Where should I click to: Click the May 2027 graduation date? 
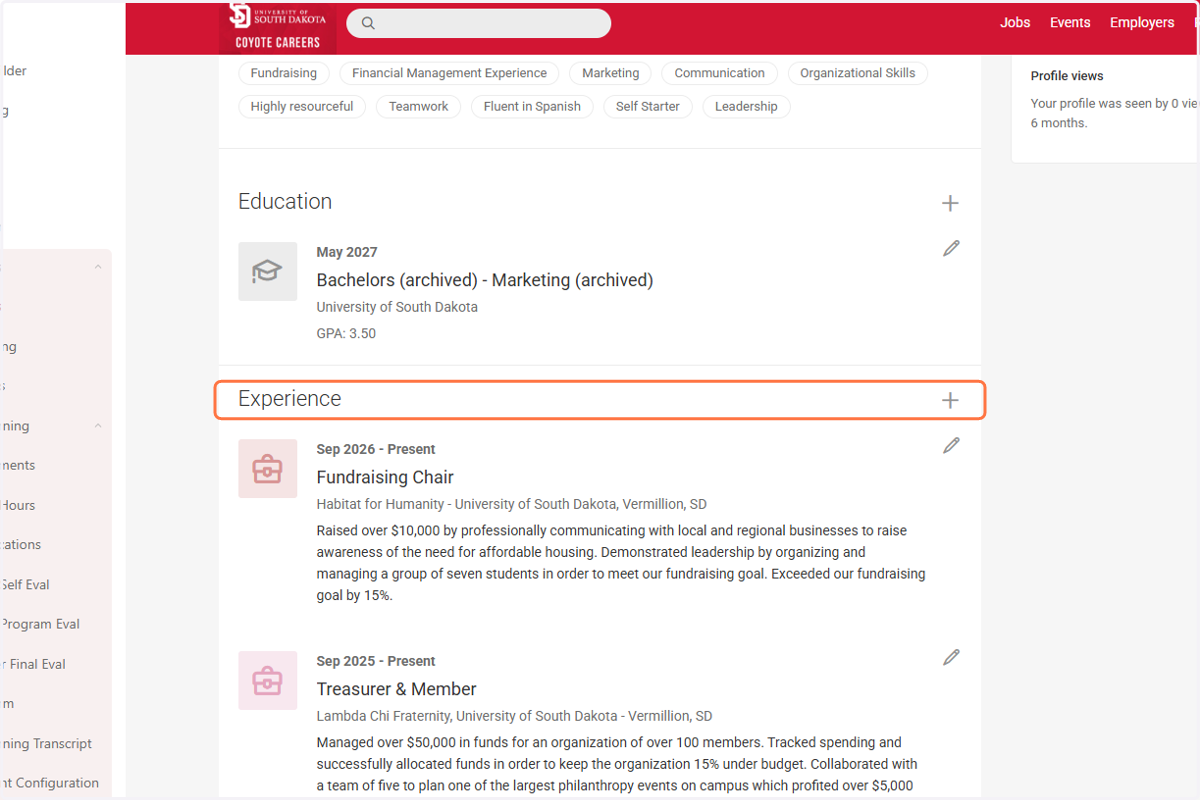347,252
